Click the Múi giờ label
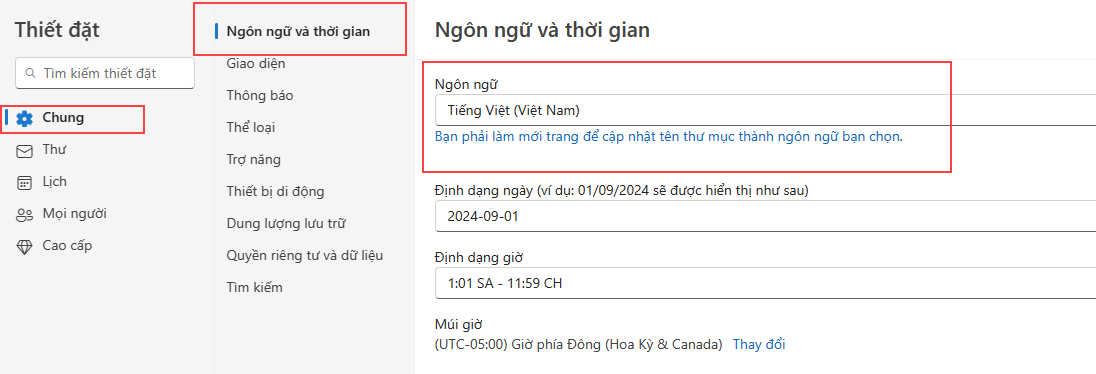The width and height of the screenshot is (1096, 374). [459, 325]
